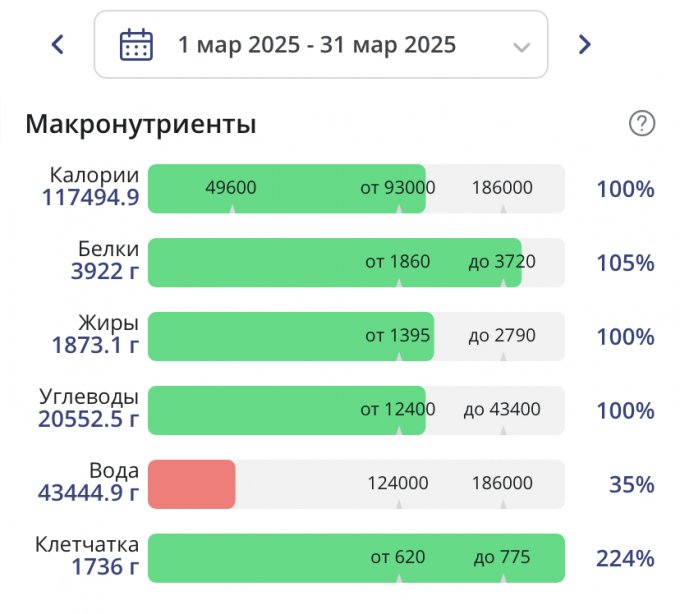Go to previous month with left arrow
The height and width of the screenshot is (614, 680).
click(x=57, y=44)
